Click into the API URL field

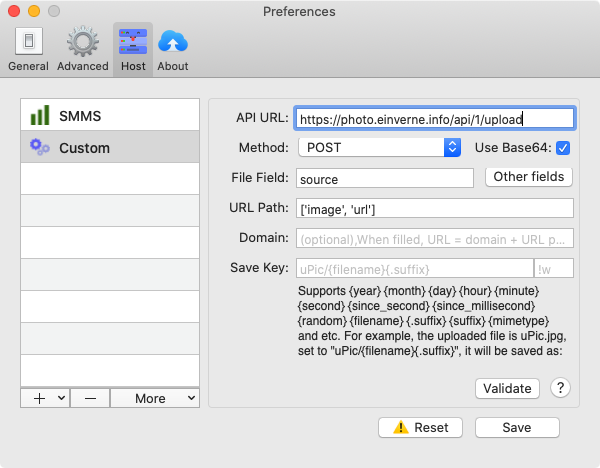[x=434, y=118]
